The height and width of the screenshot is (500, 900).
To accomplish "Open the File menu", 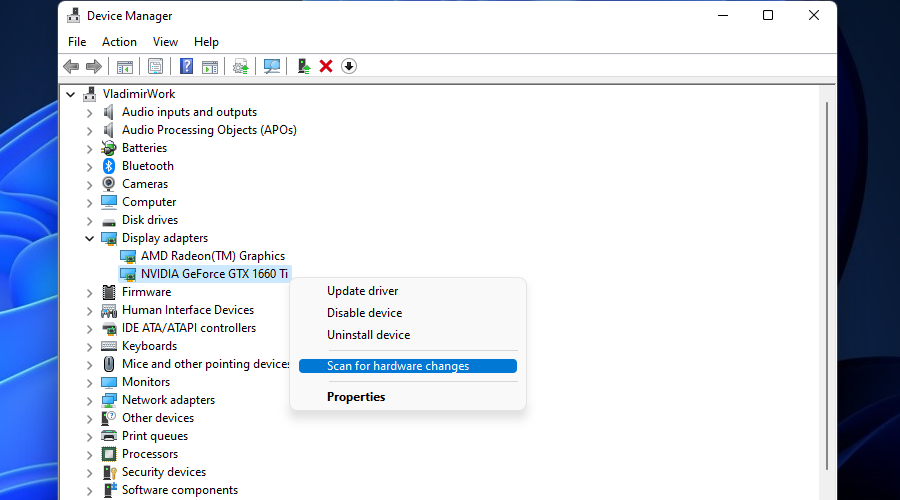I will (77, 42).
